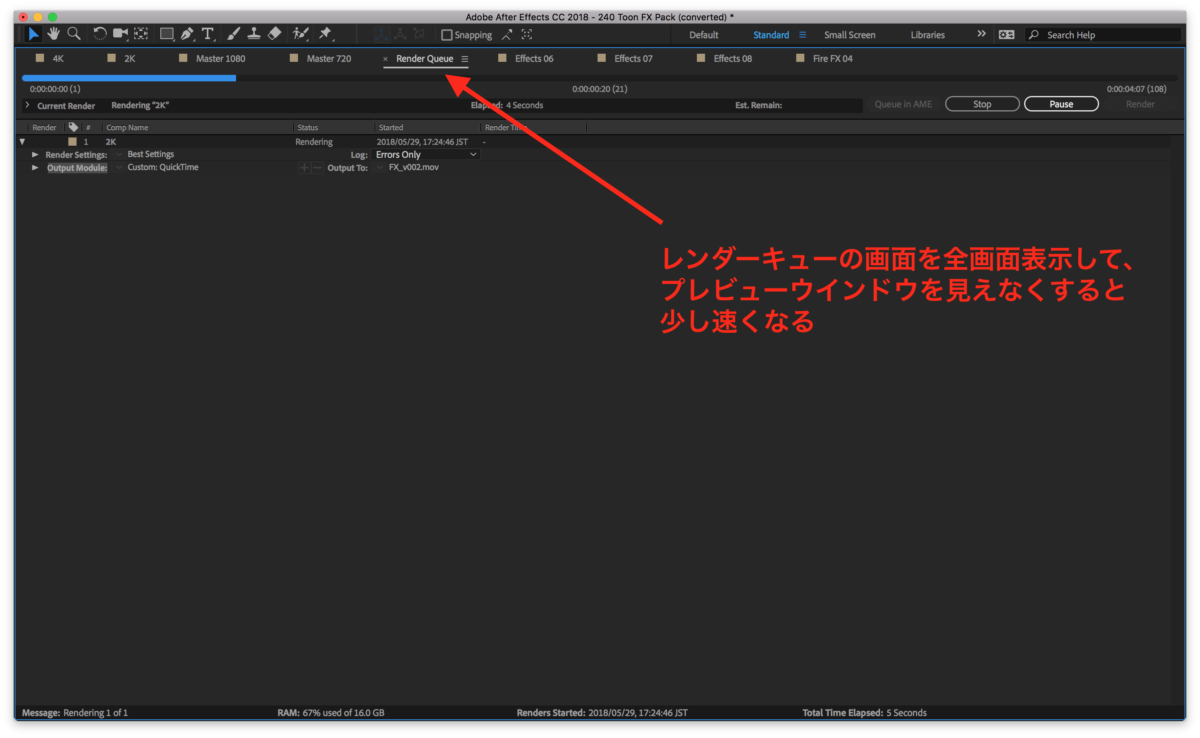This screenshot has height=738, width=1200.
Task: Choose the Libraries workspace
Action: click(x=928, y=35)
